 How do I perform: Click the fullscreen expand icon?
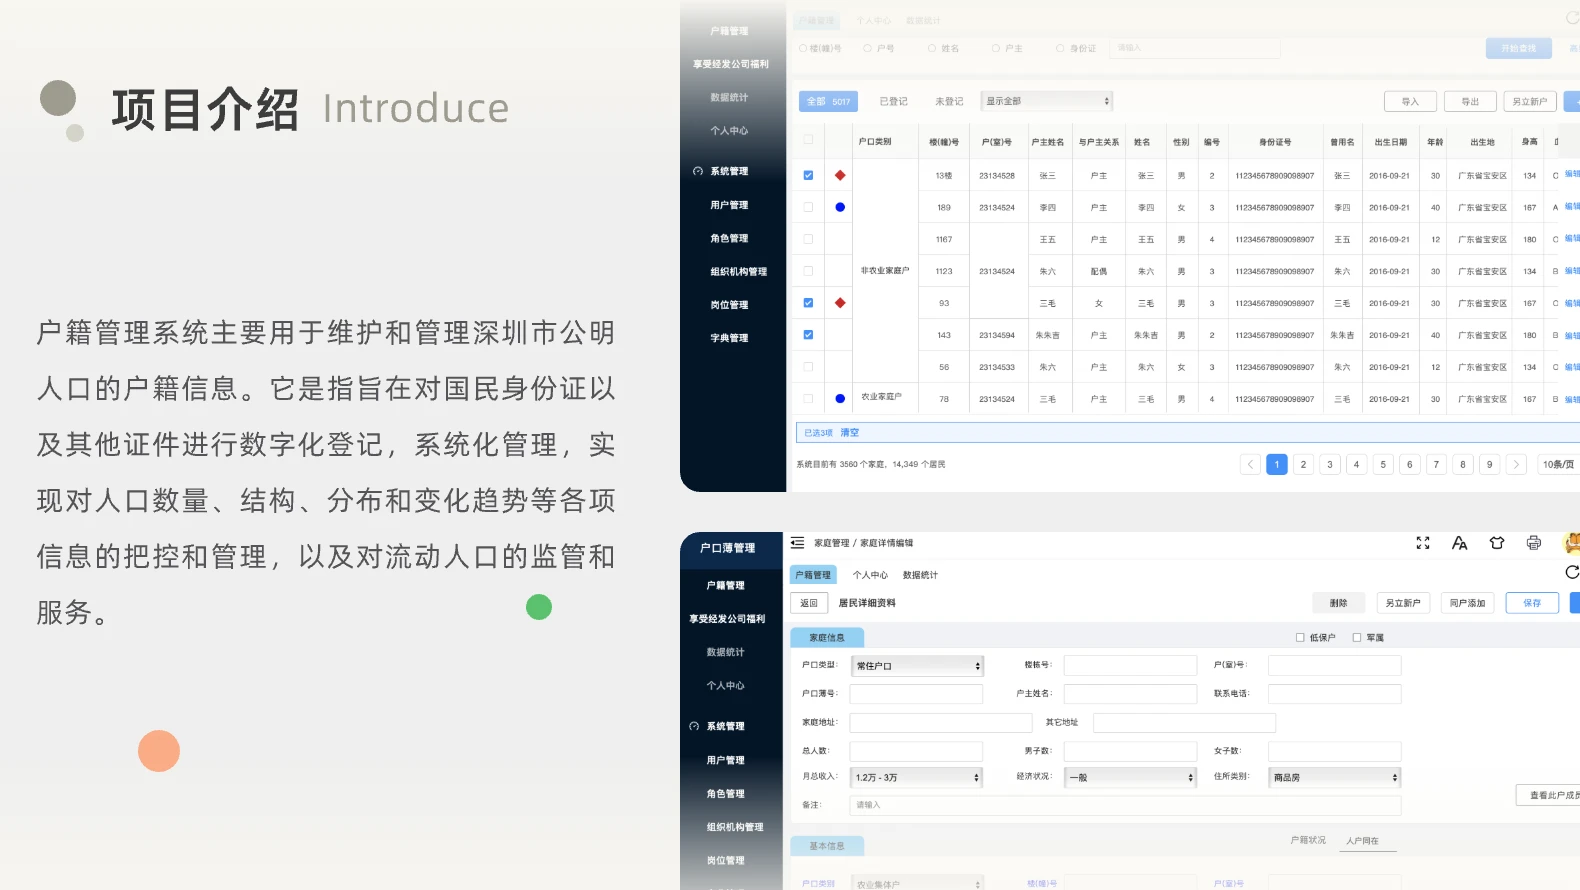tap(1423, 543)
